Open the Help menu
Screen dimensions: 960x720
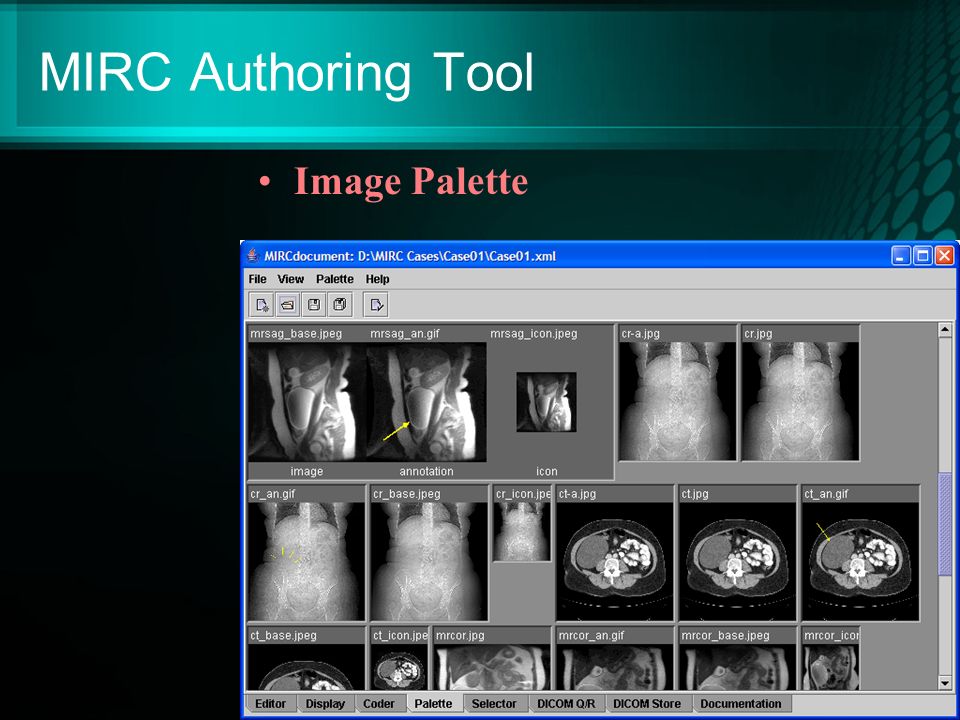coord(377,279)
